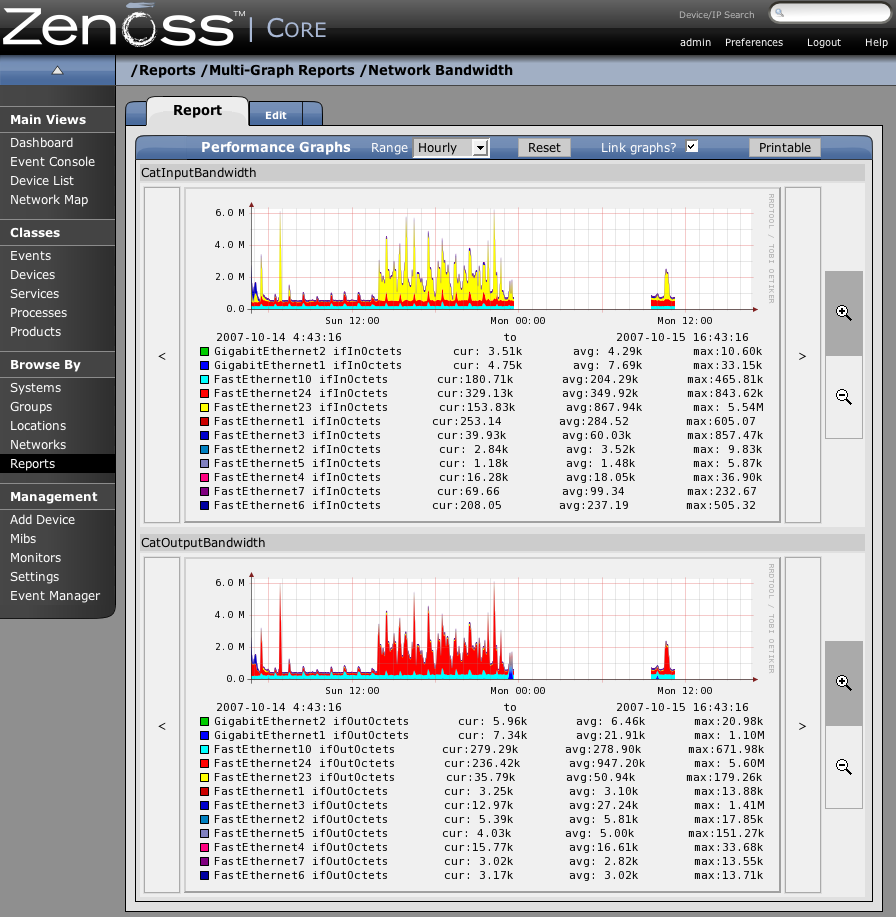Collapse the left navigation with the up arrow
Image resolution: width=896 pixels, height=917 pixels.
coord(57,71)
